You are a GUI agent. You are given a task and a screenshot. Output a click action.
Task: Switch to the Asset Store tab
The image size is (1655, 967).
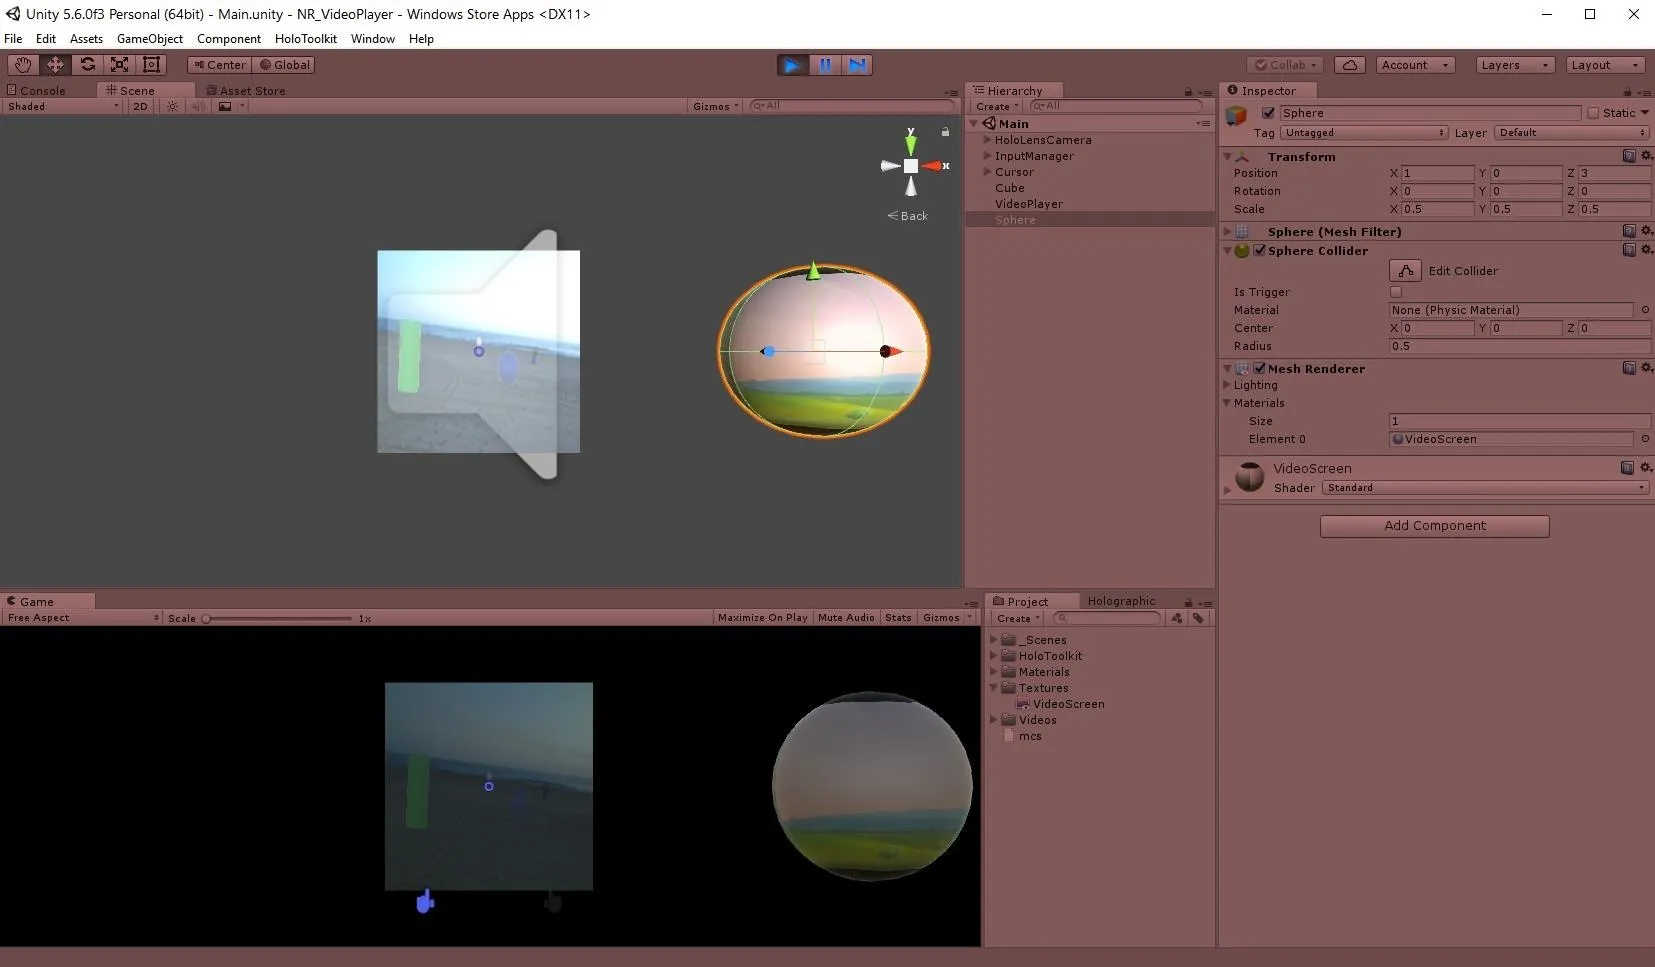pos(246,90)
